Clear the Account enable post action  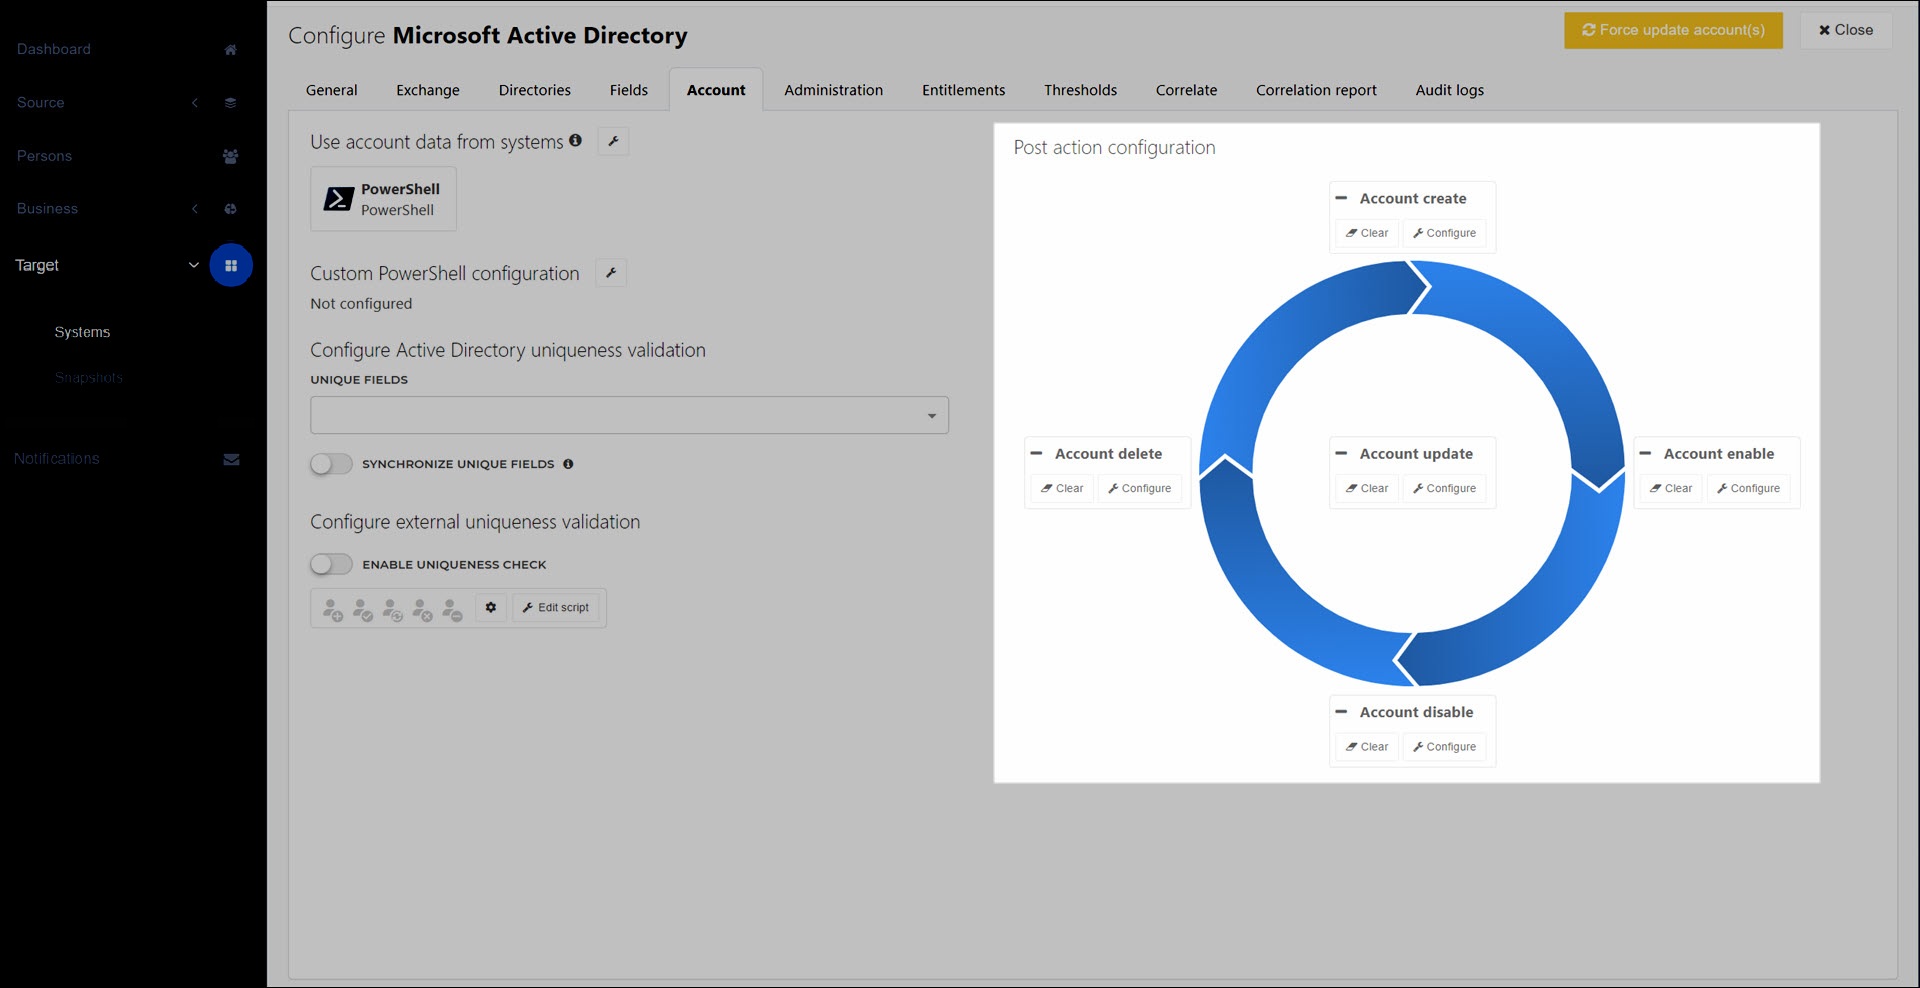point(1671,488)
